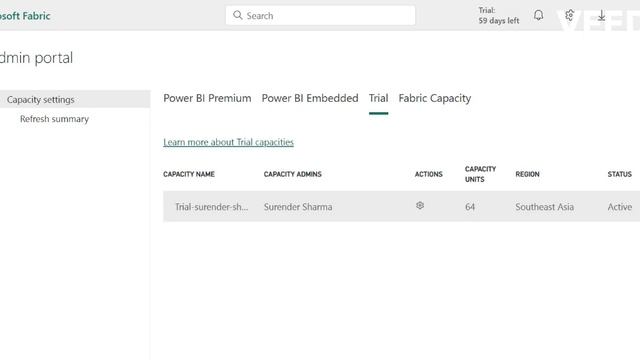The image size is (640, 360).
Task: Open the Trial-surender-sh... capacity name
Action: (x=211, y=207)
